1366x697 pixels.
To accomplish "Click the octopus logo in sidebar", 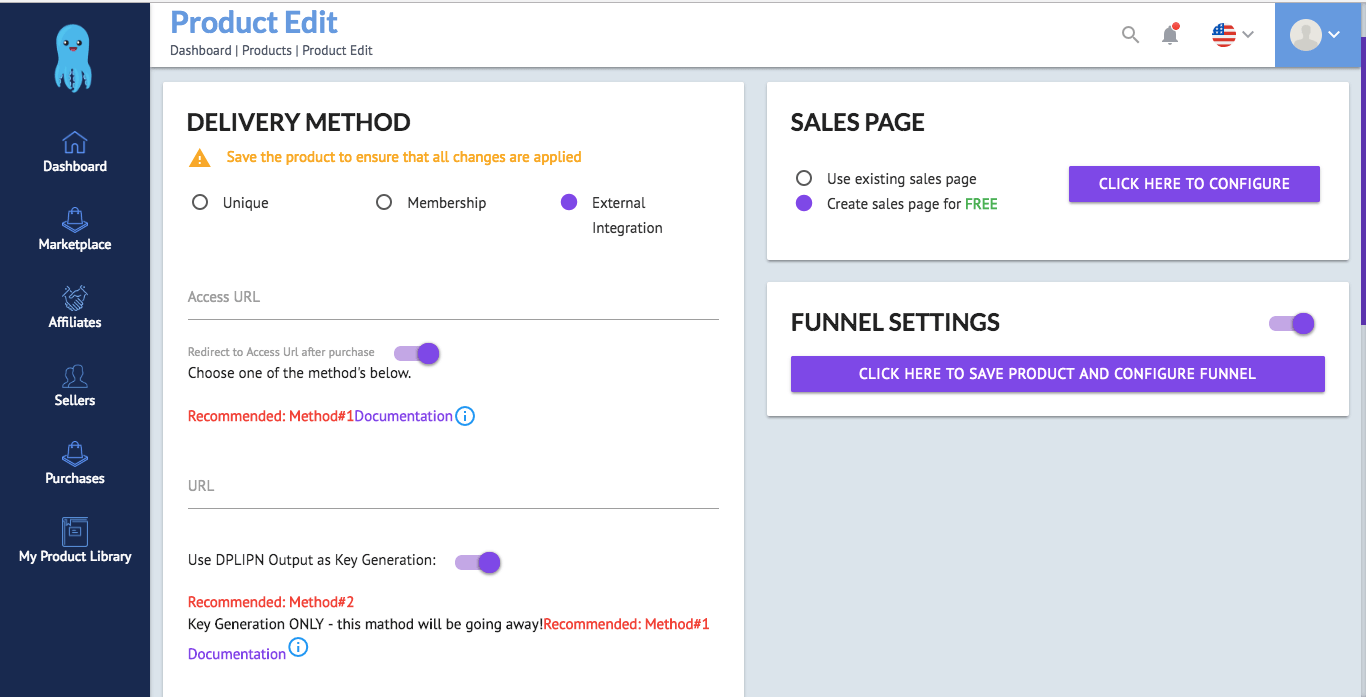I will point(75,58).
